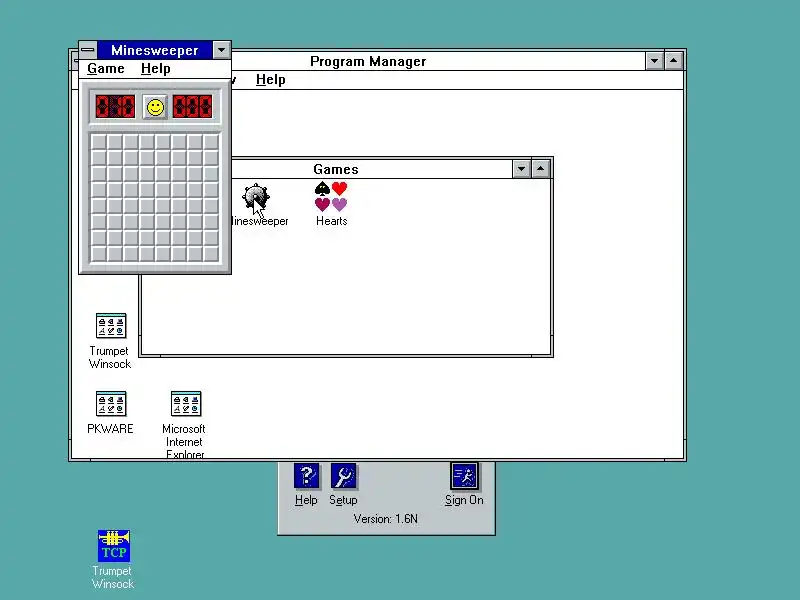The width and height of the screenshot is (800, 600).
Task: Click the Minesweeper timer display
Action: click(x=192, y=107)
